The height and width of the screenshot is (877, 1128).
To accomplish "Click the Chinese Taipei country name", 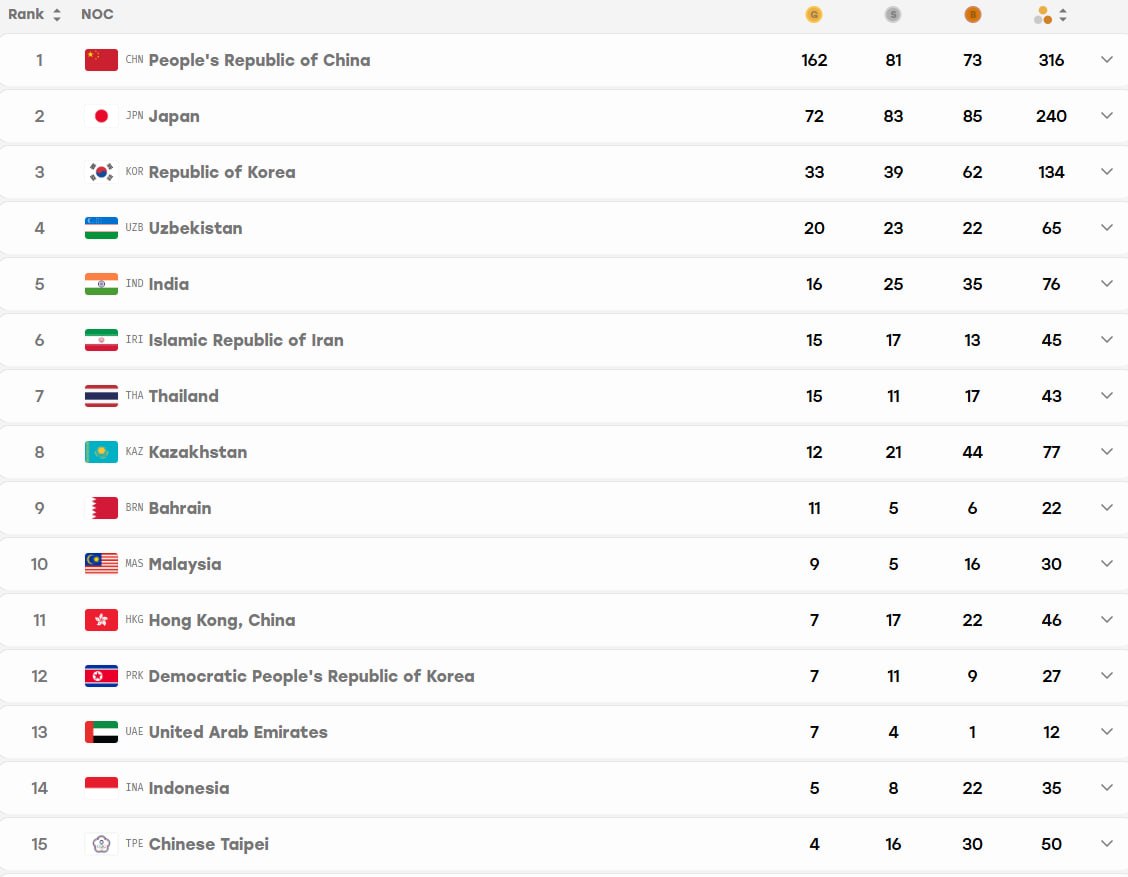I will tap(209, 845).
